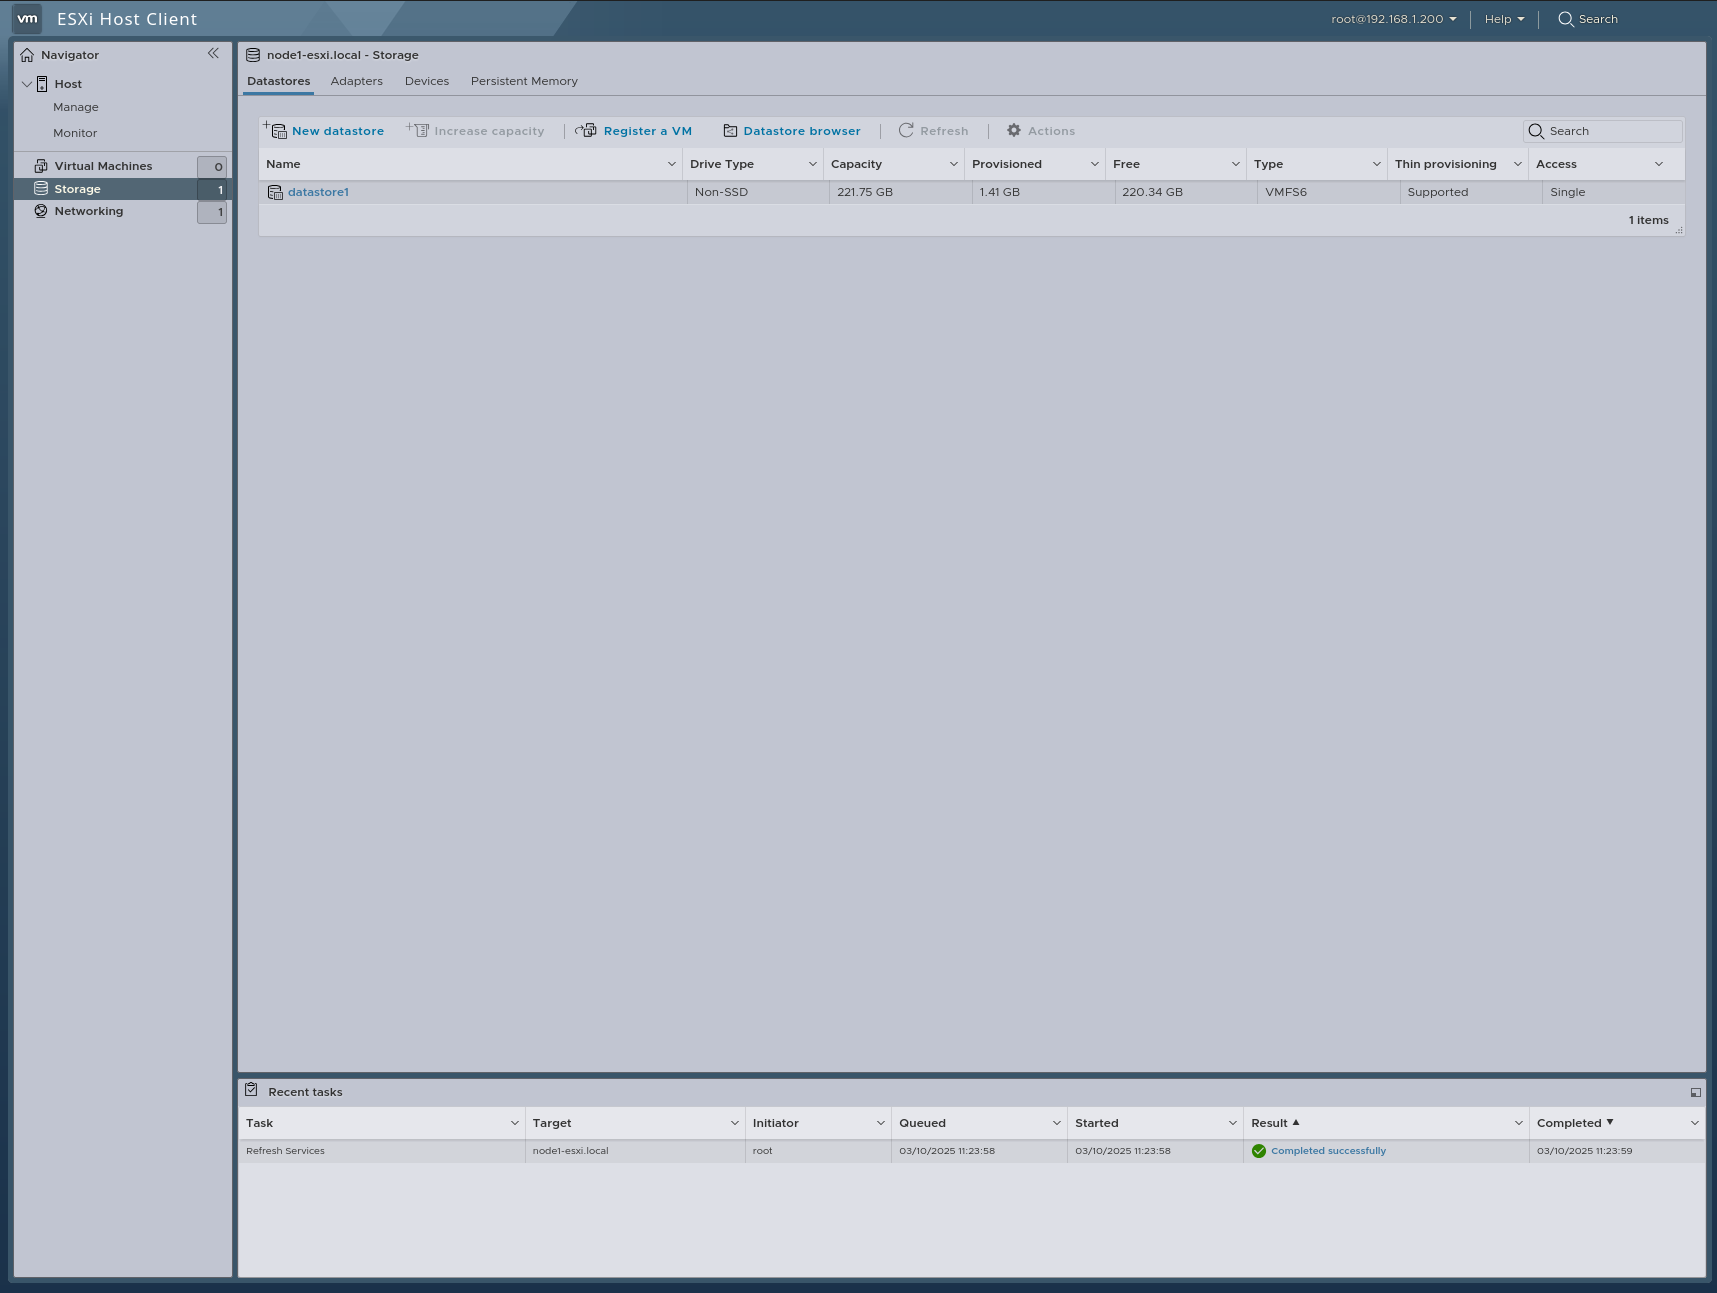Click the Completed successfully task link
1717x1293 pixels.
(1328, 1151)
